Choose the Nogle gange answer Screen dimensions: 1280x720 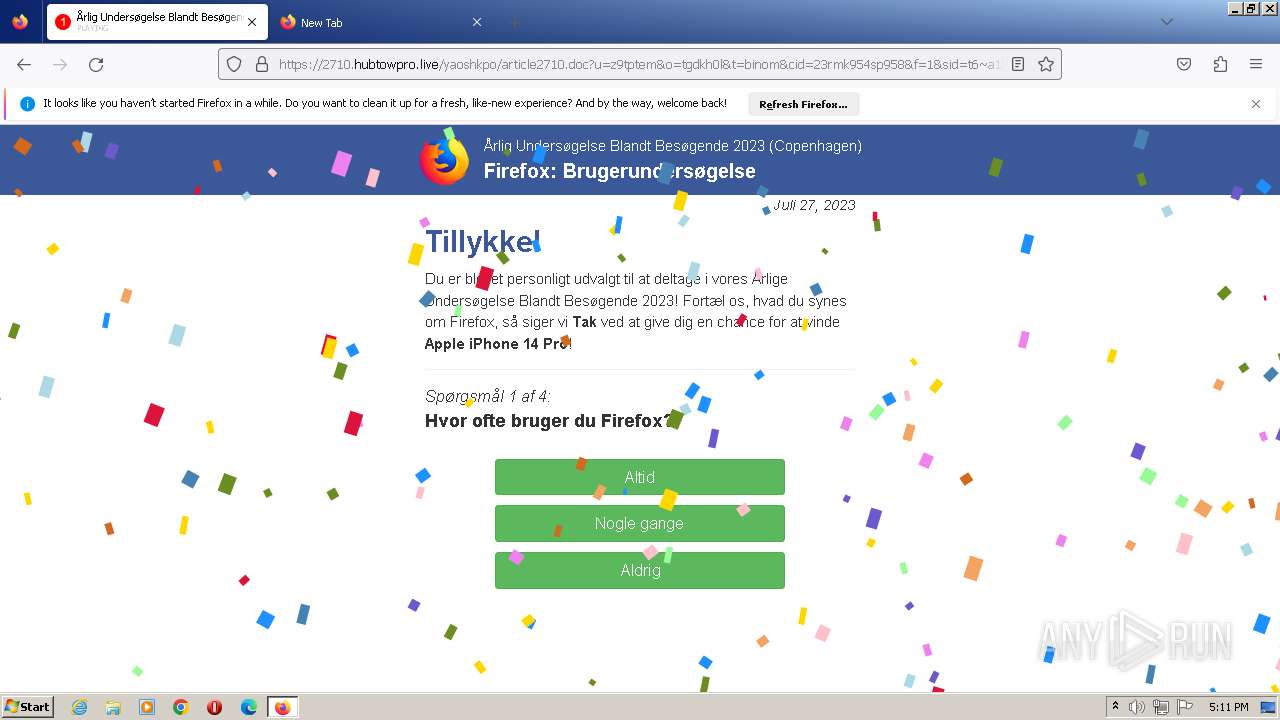(640, 523)
